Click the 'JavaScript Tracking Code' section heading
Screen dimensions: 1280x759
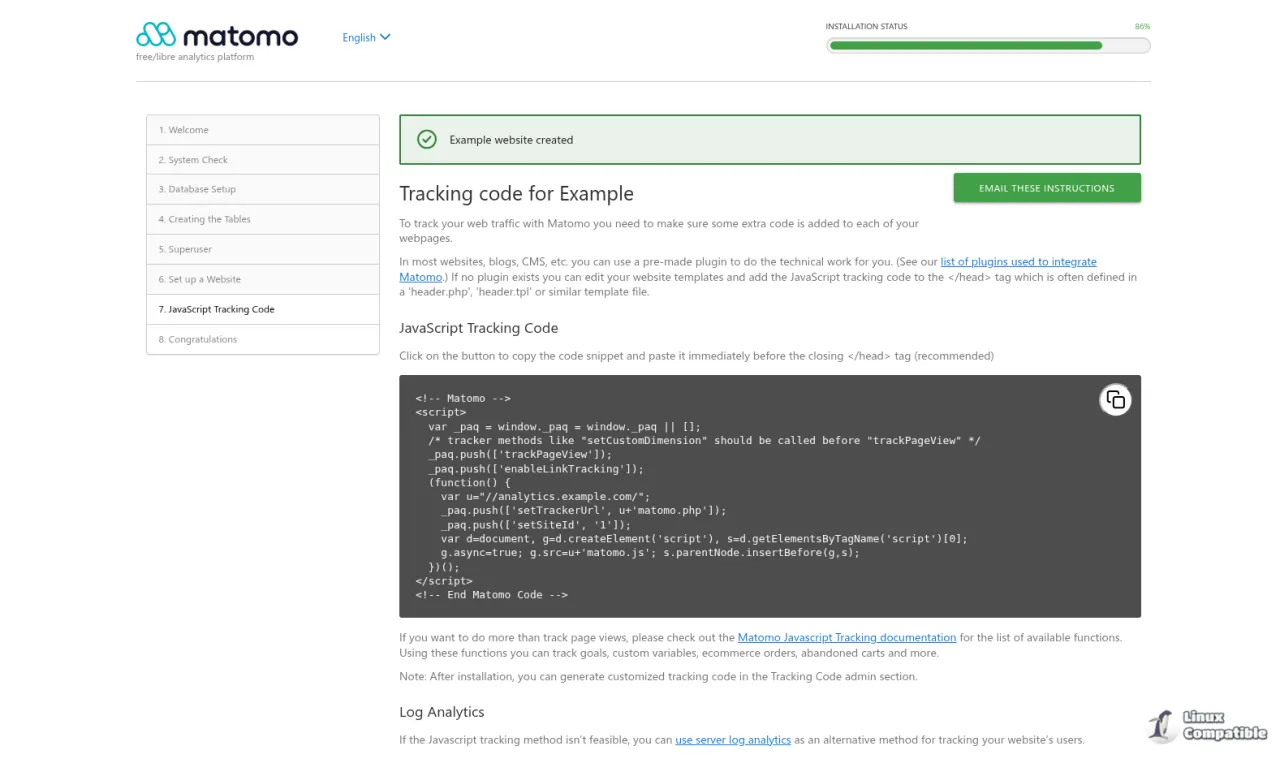coord(479,328)
